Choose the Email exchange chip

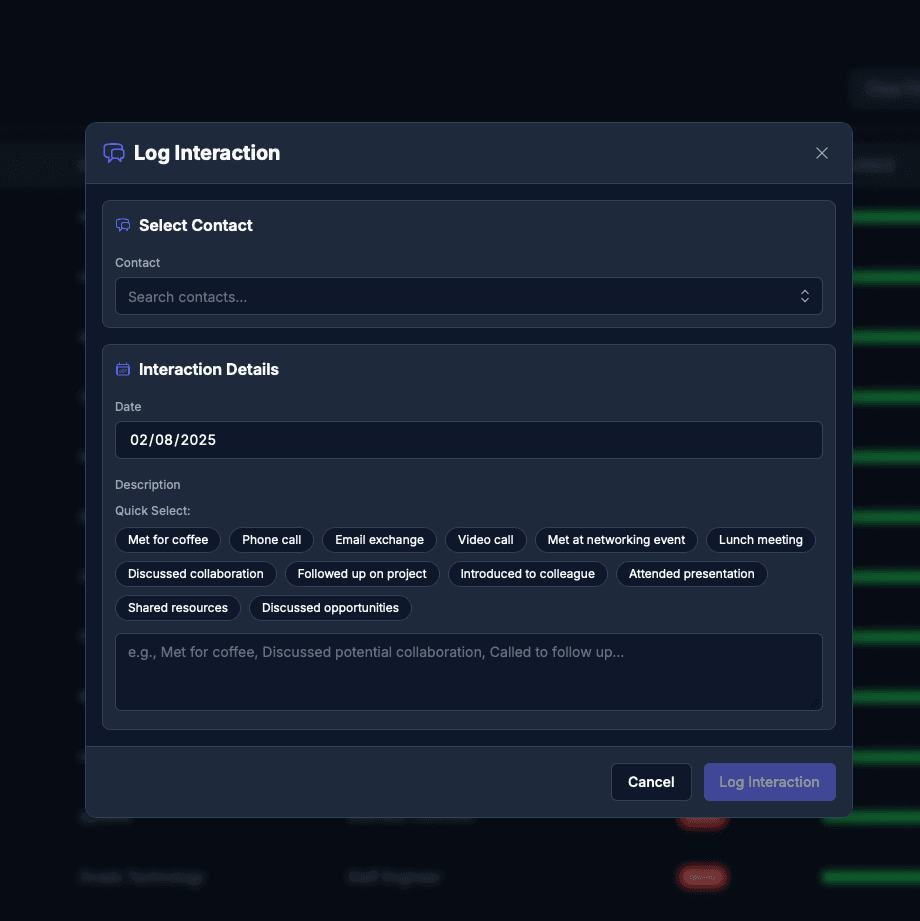pos(379,540)
